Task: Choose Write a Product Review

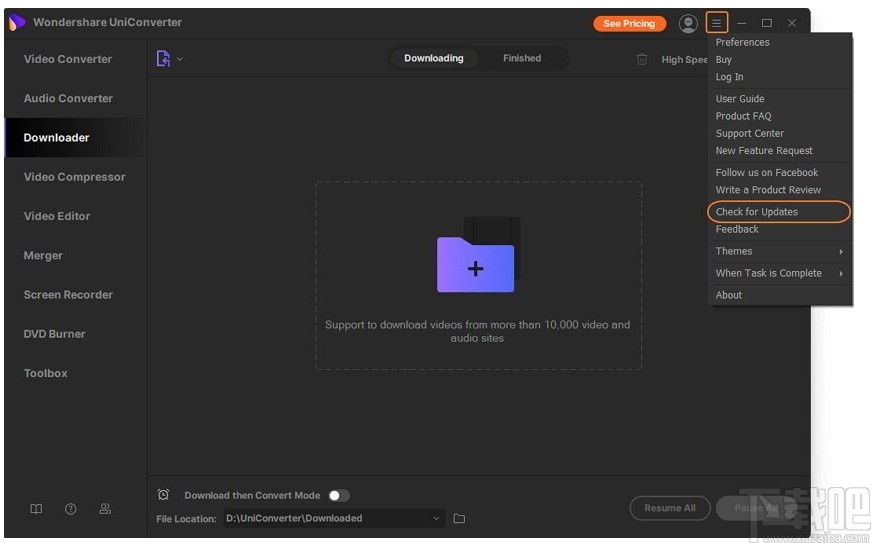Action: click(768, 190)
